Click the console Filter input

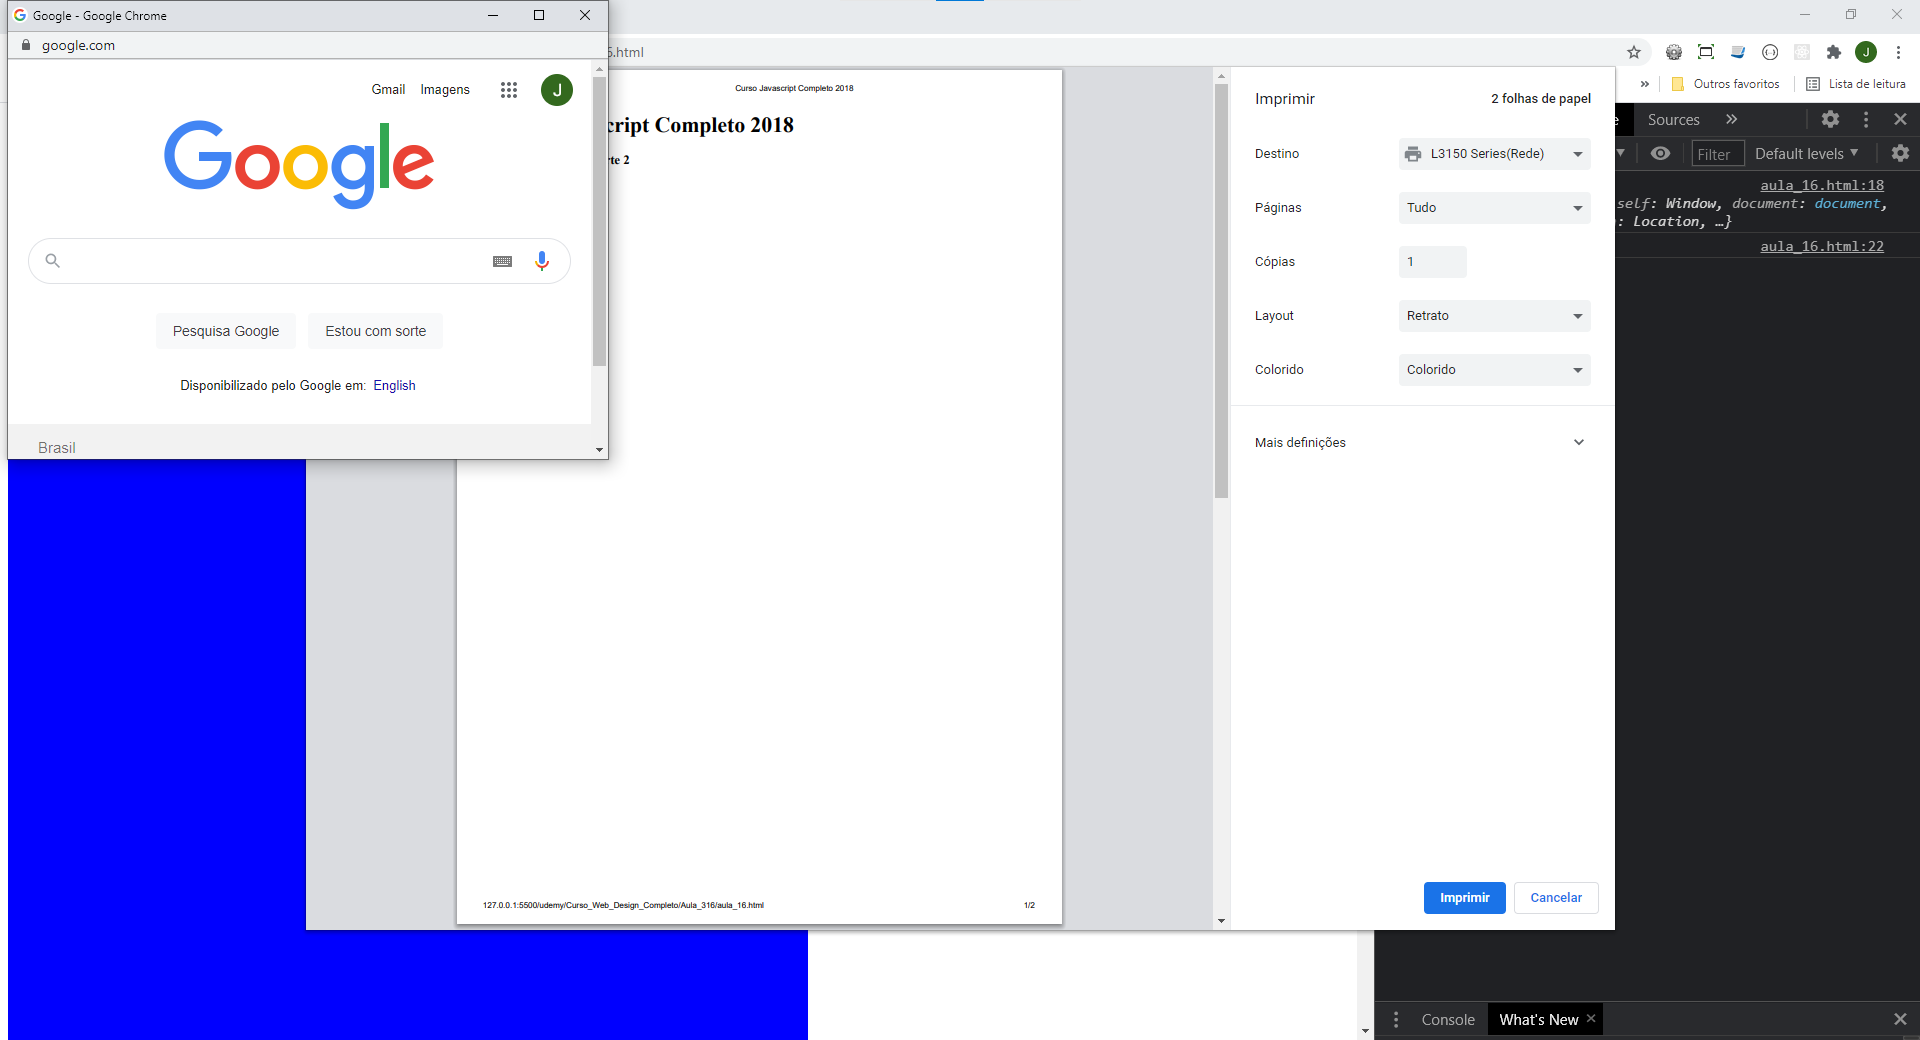tap(1717, 154)
